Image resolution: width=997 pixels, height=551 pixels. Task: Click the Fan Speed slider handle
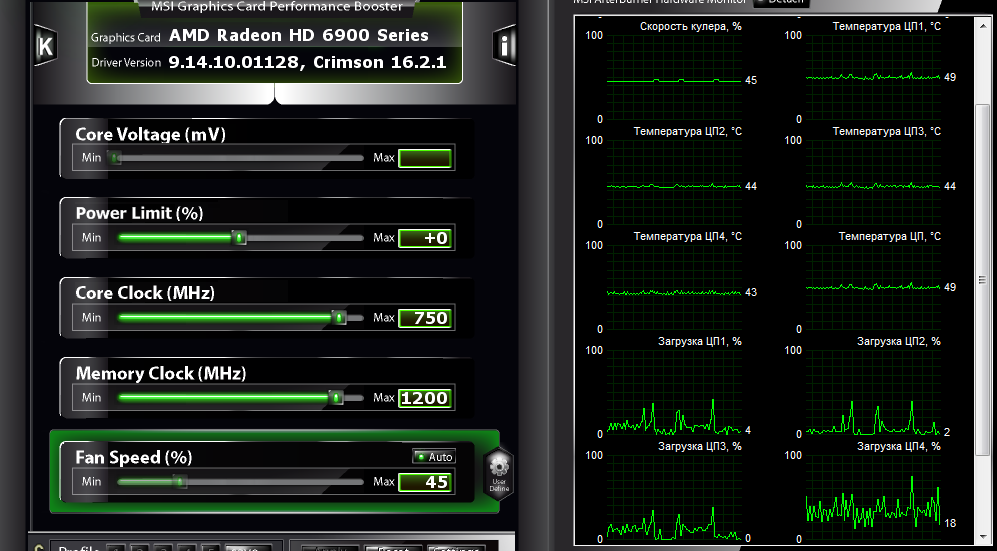tap(180, 481)
